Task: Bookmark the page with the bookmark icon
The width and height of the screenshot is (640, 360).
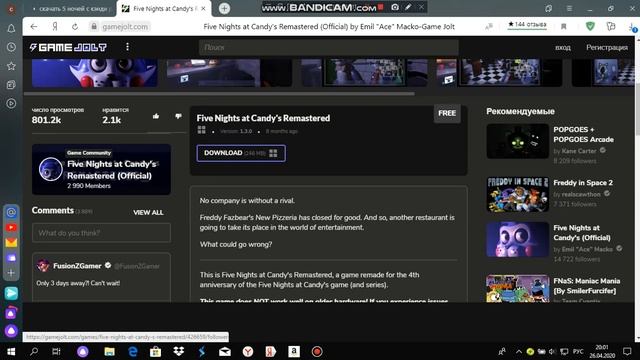Action: tap(564, 27)
